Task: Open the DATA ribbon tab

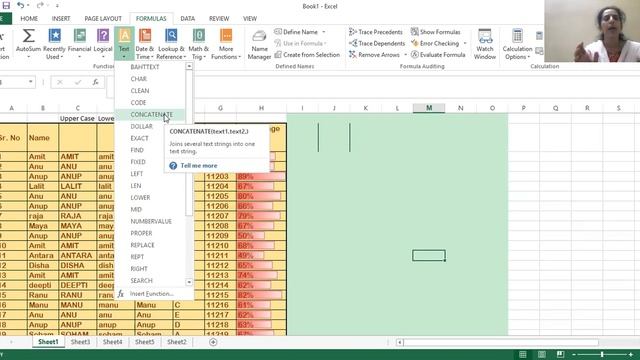Action: coord(187,18)
